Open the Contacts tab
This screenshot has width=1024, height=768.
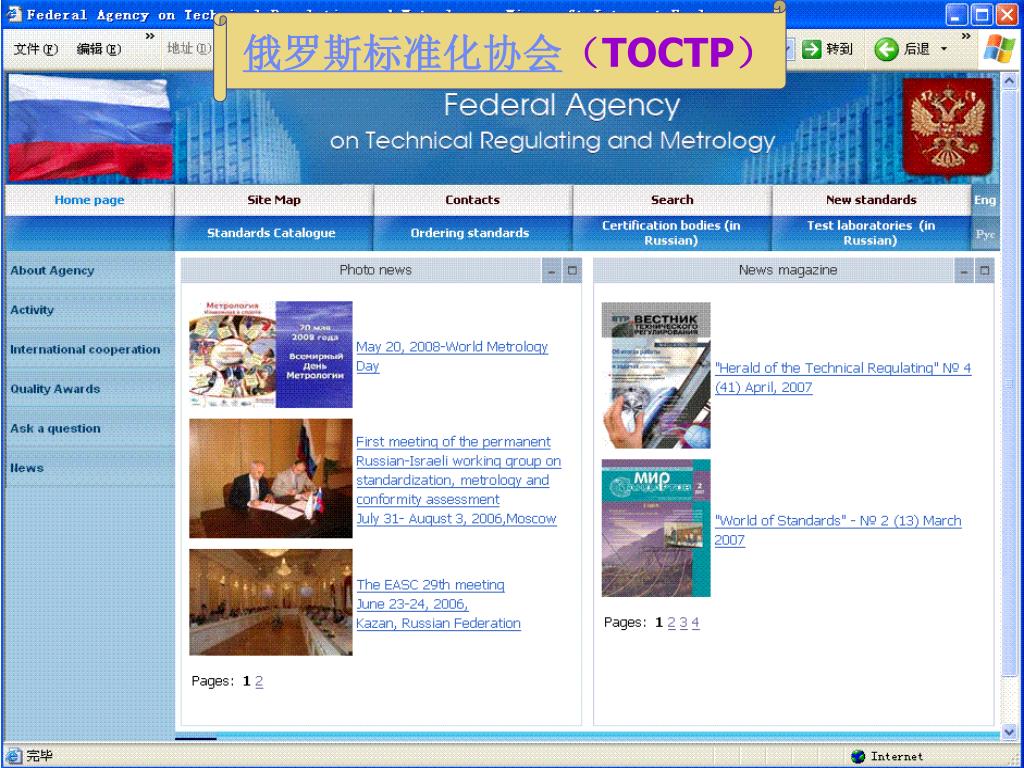pos(472,200)
